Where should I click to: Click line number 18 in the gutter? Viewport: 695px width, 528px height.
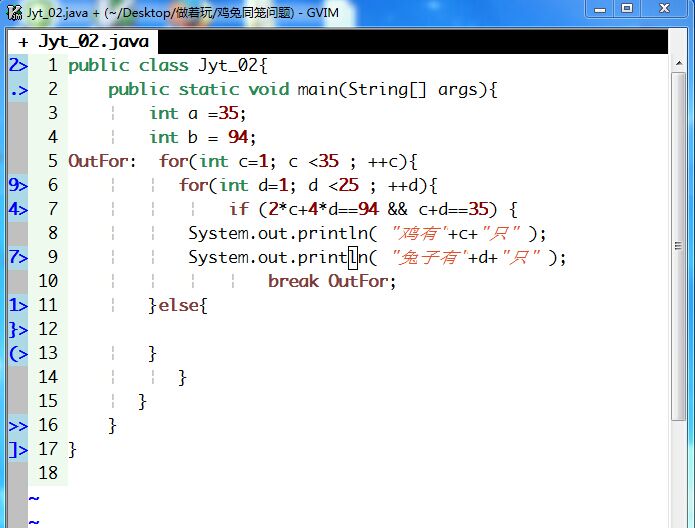click(x=48, y=473)
